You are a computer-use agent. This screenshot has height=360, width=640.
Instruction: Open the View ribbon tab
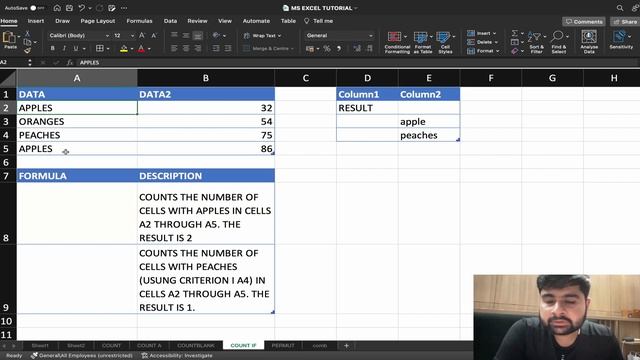[x=225, y=21]
